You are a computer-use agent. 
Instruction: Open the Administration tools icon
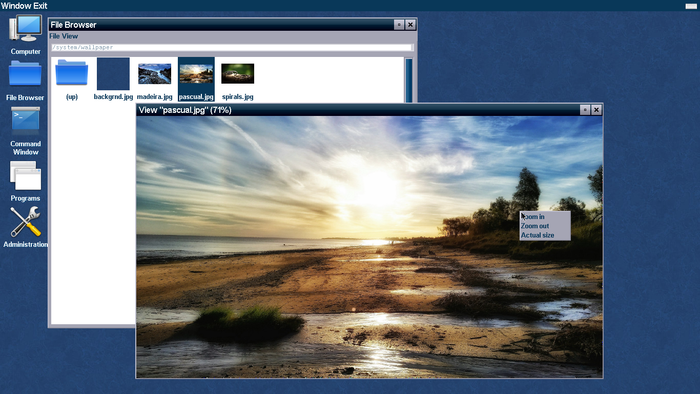pyautogui.click(x=25, y=227)
